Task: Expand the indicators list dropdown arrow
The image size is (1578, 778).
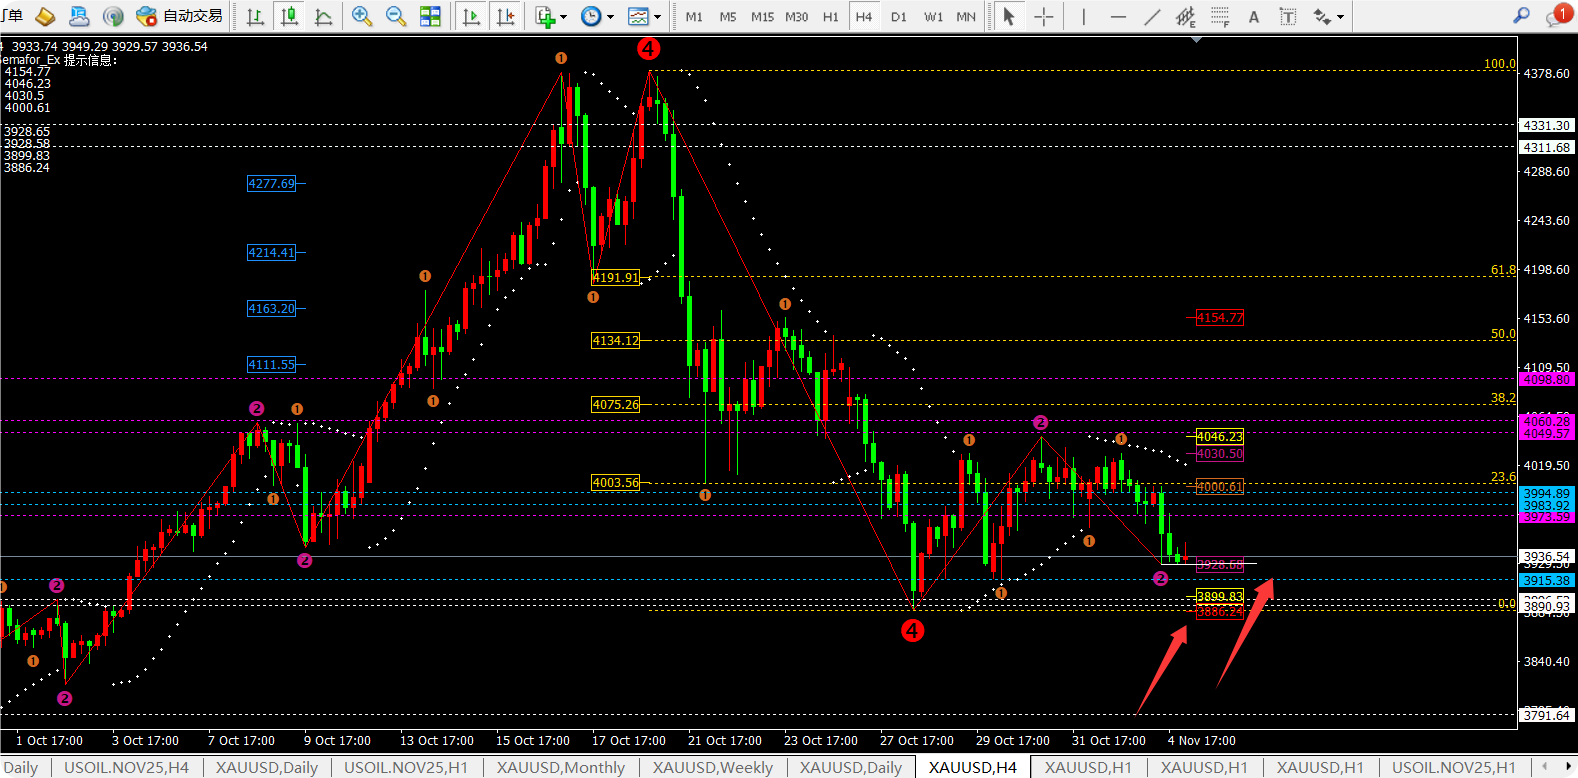Action: tap(564, 17)
